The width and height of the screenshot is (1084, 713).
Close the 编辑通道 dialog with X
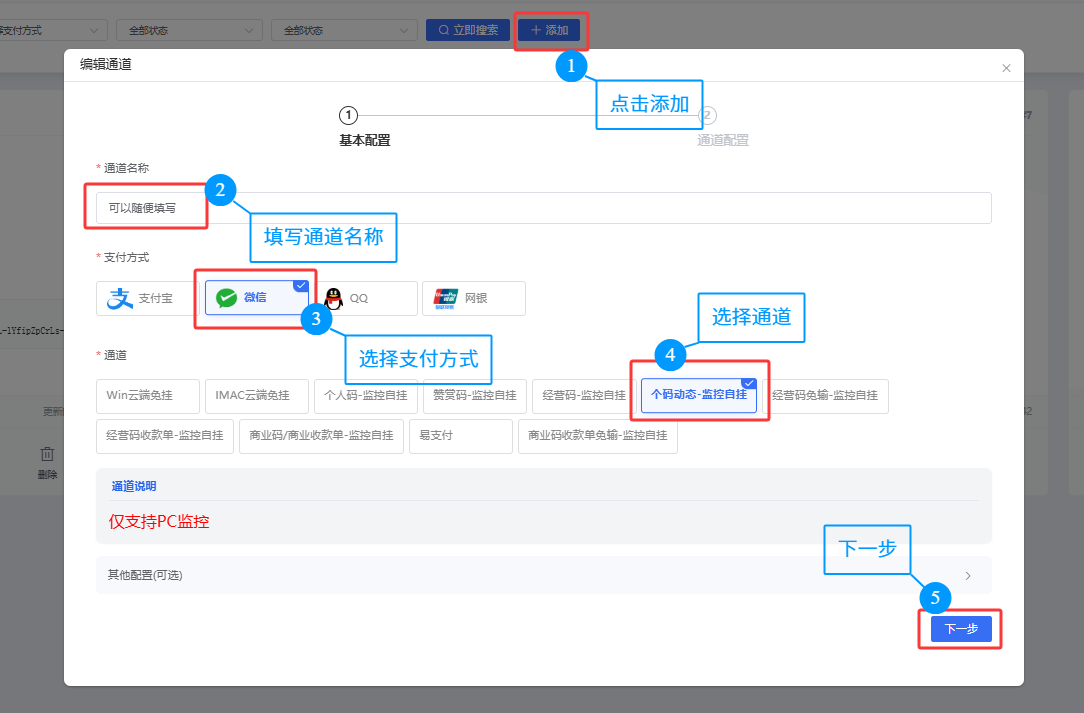(x=1006, y=68)
